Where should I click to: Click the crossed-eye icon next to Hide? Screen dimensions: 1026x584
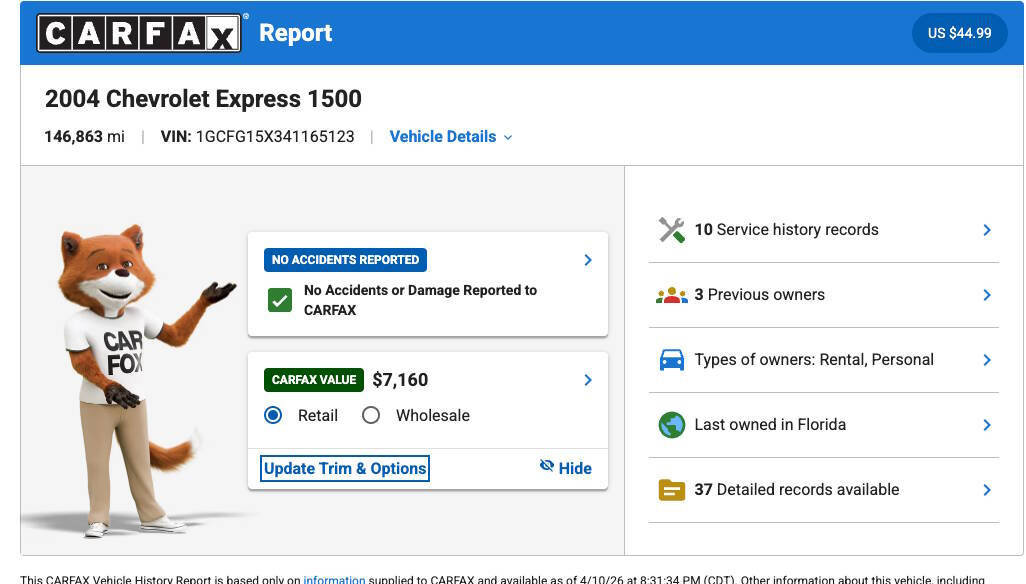pyautogui.click(x=546, y=465)
